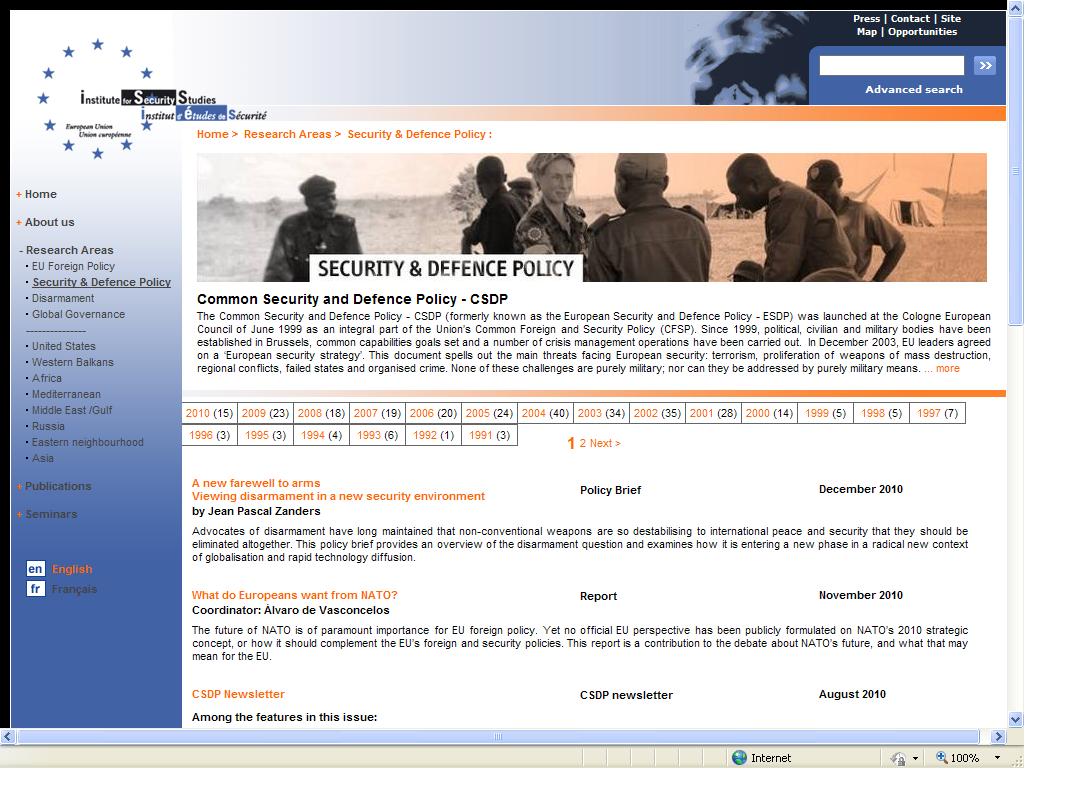Viewport: 1080px width, 810px height.
Task: Click the 'en' English language icon
Action: tap(35, 569)
